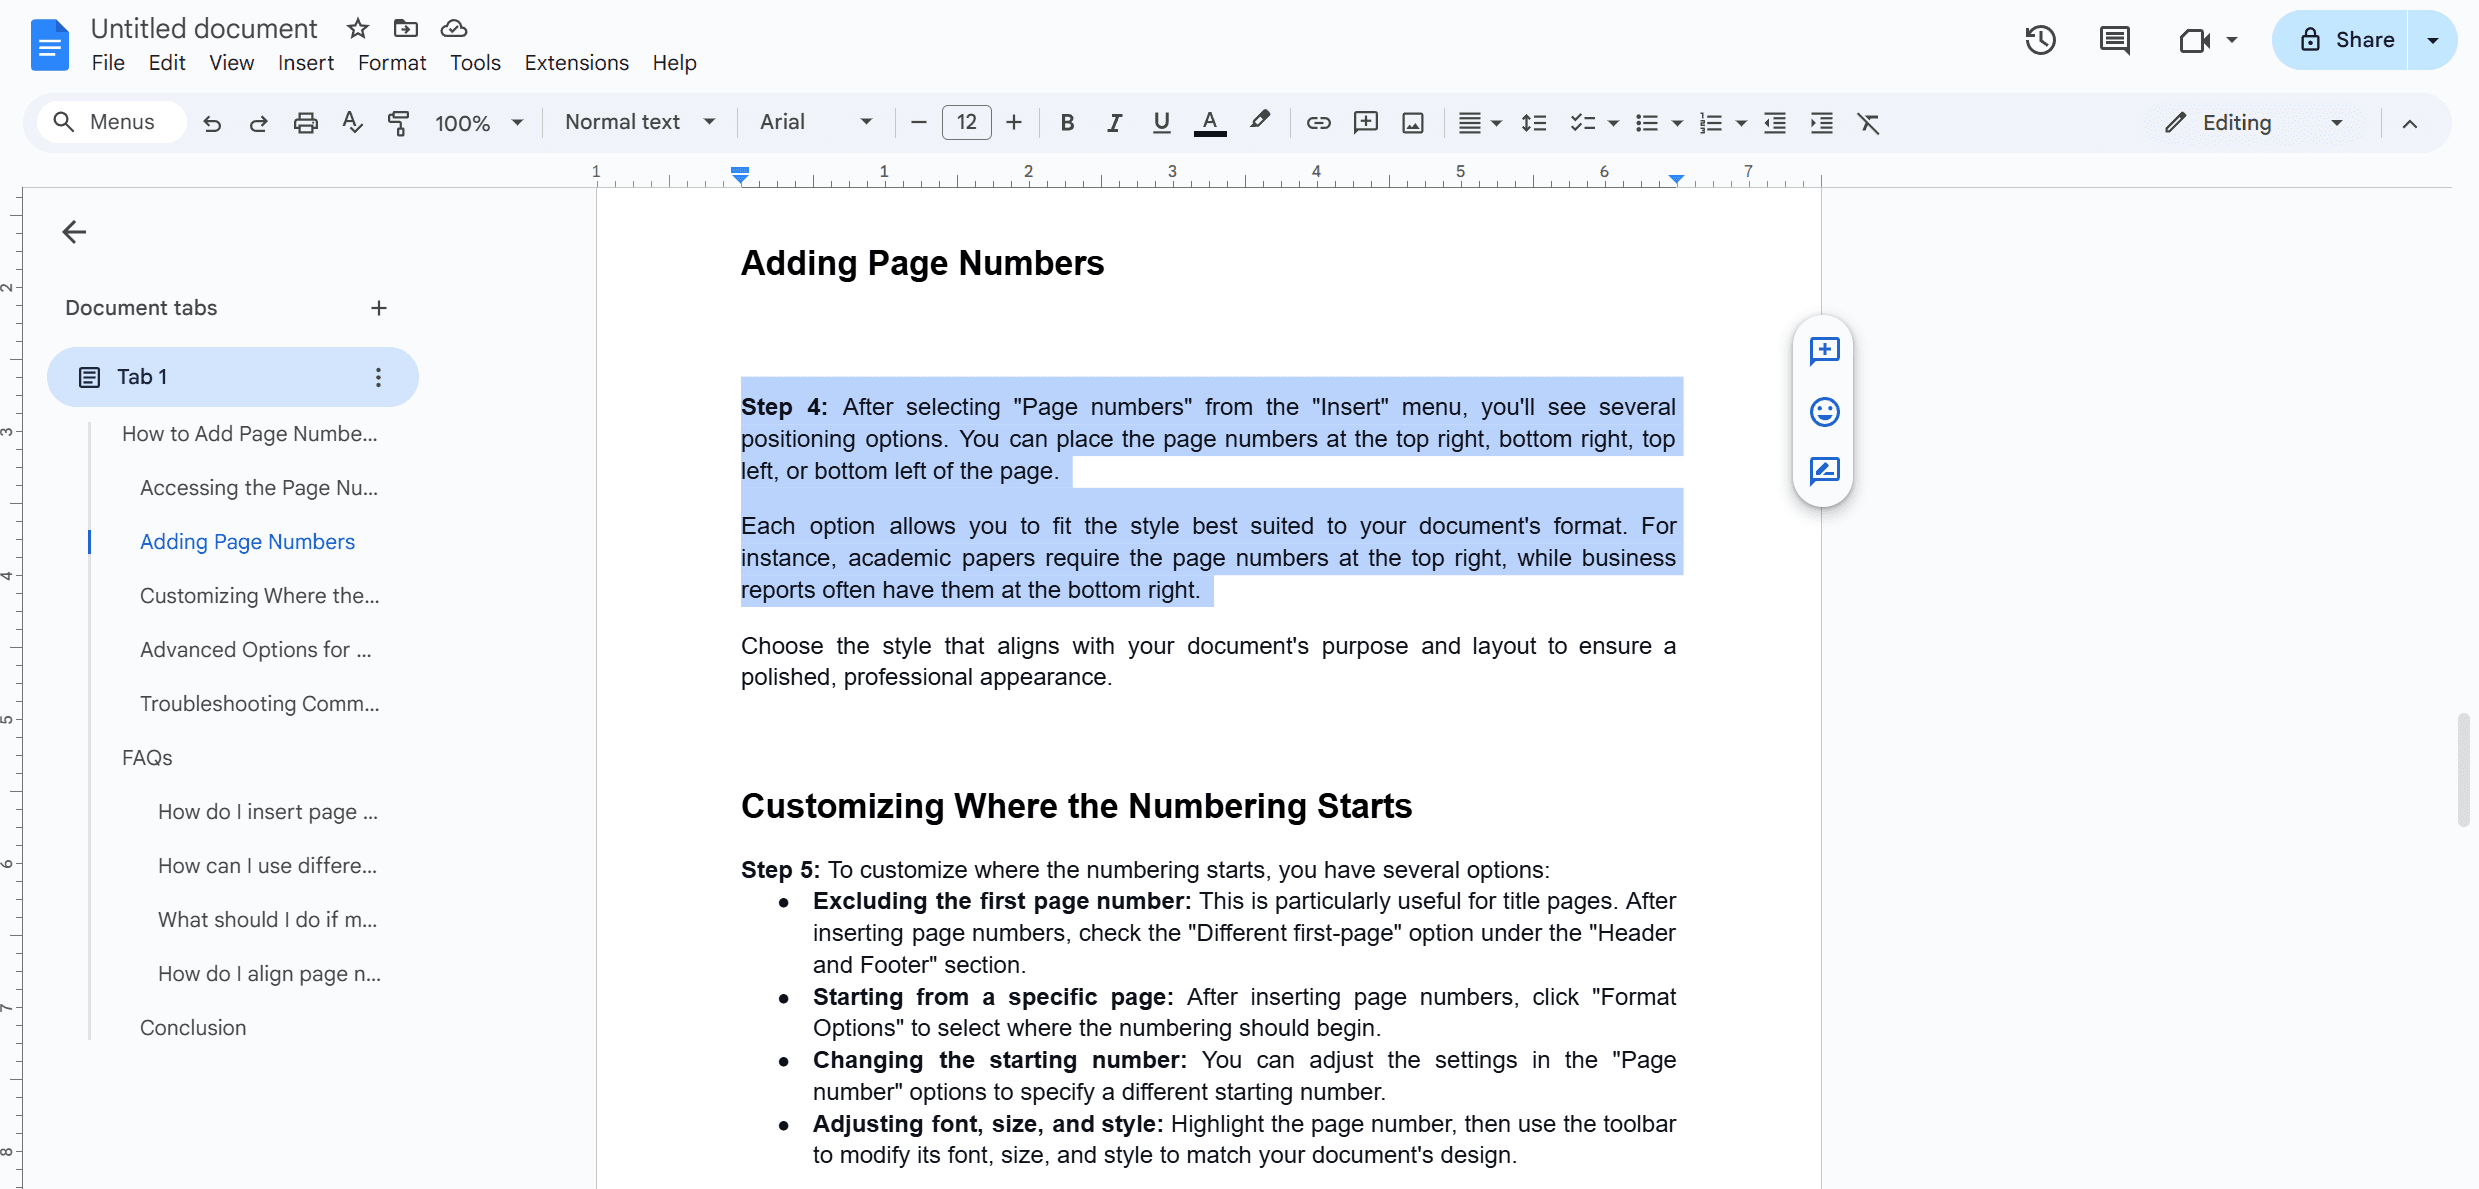Open the Insert menu

point(304,63)
